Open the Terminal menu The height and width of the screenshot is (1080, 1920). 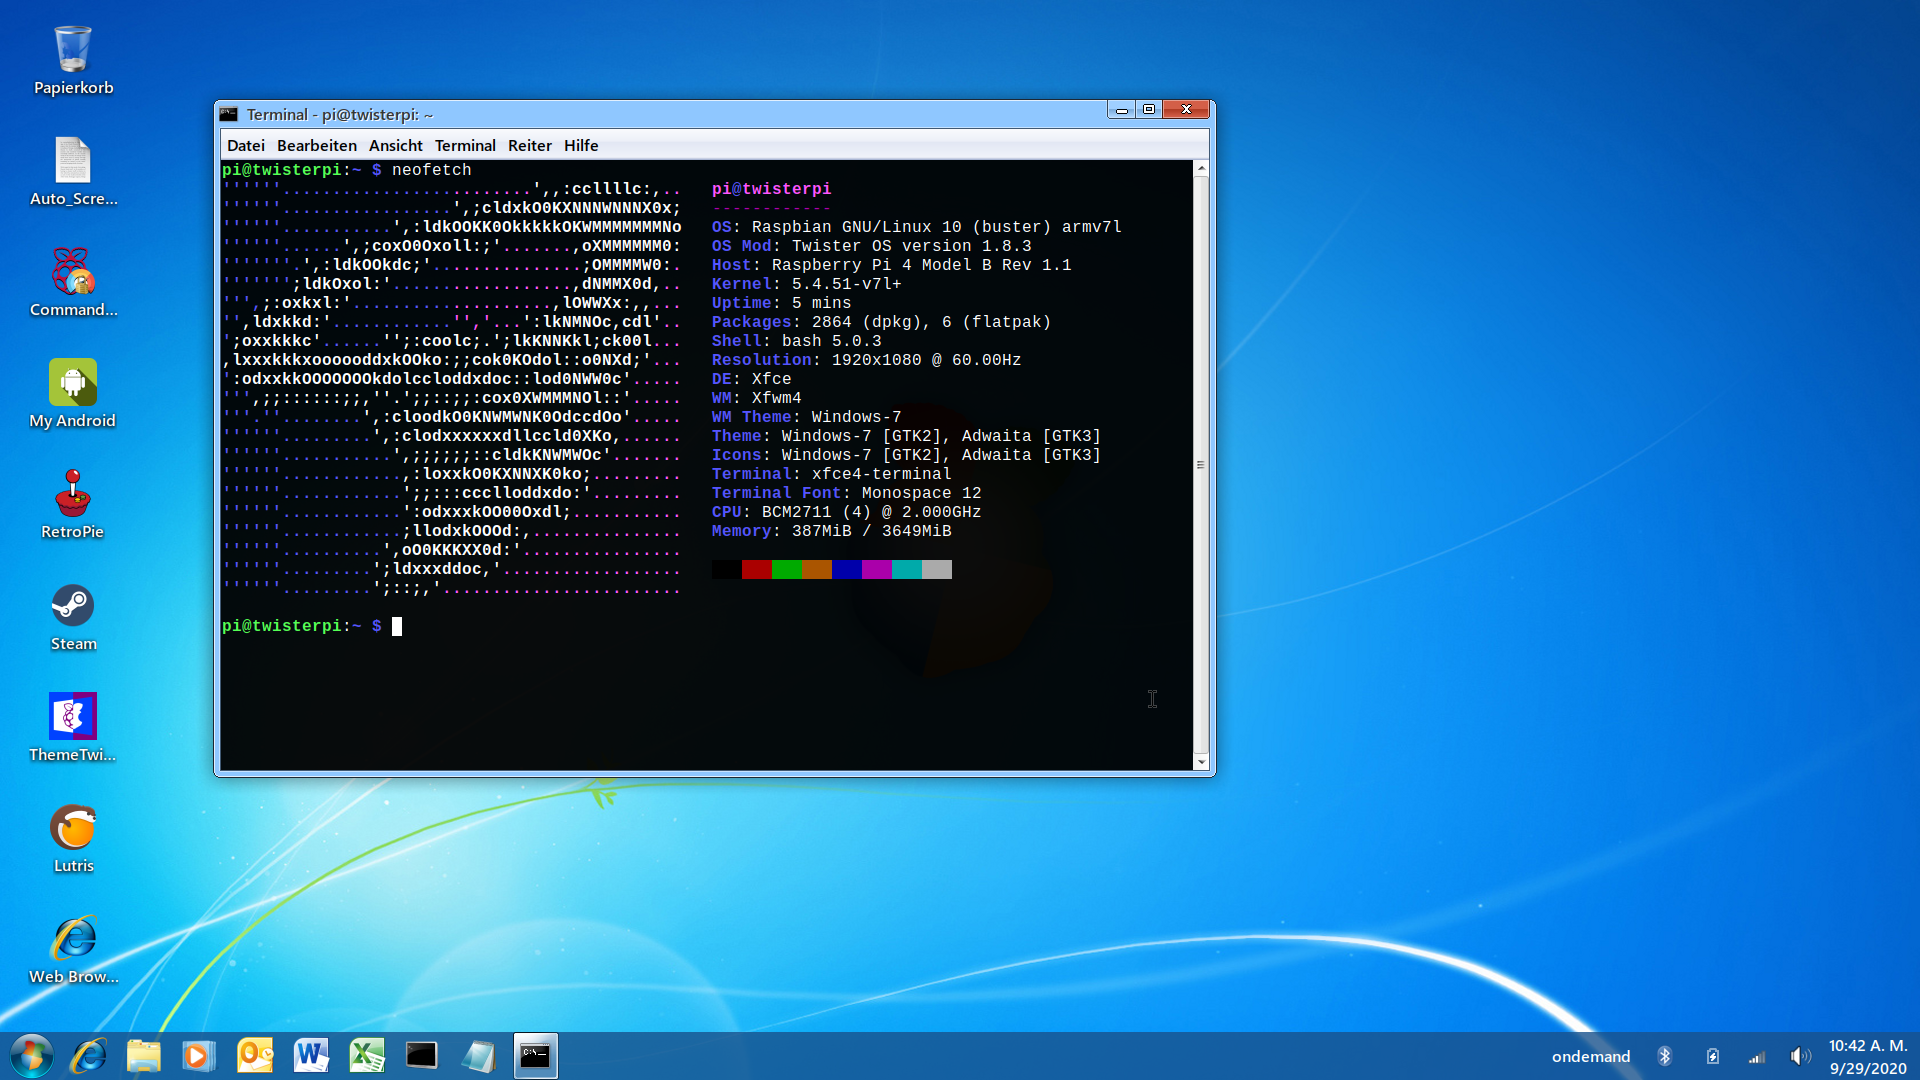coord(465,145)
